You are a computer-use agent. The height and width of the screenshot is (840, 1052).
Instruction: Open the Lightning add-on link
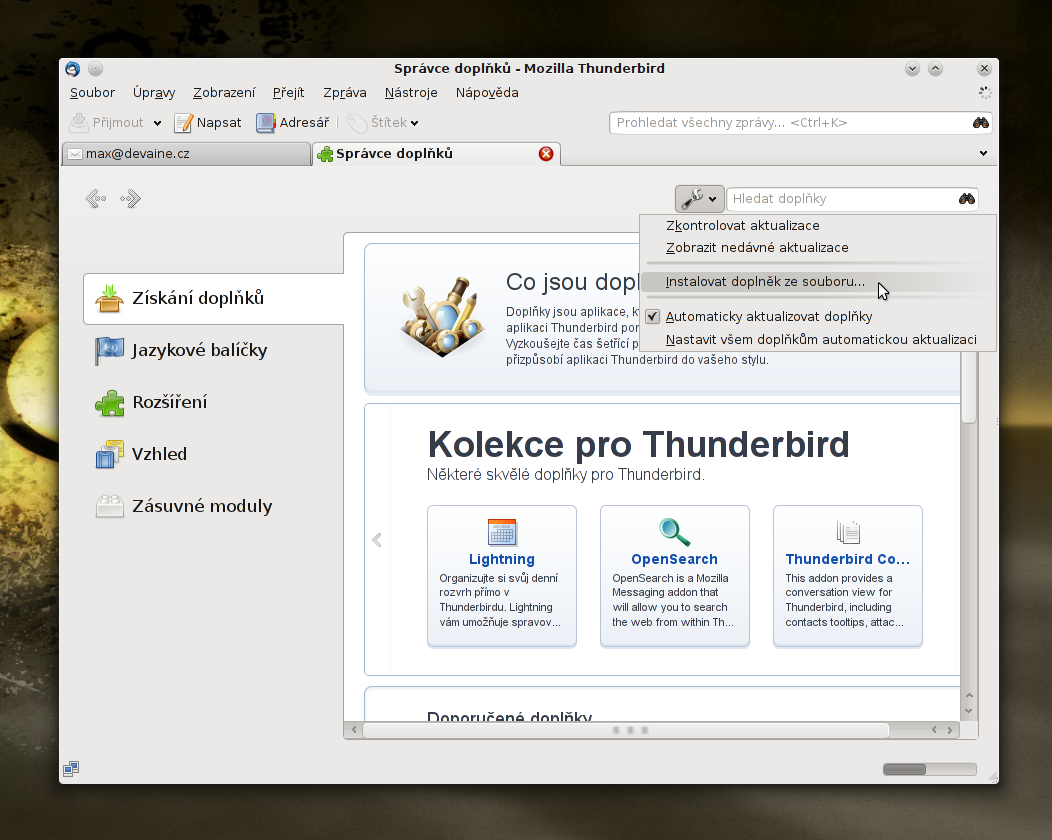[502, 559]
